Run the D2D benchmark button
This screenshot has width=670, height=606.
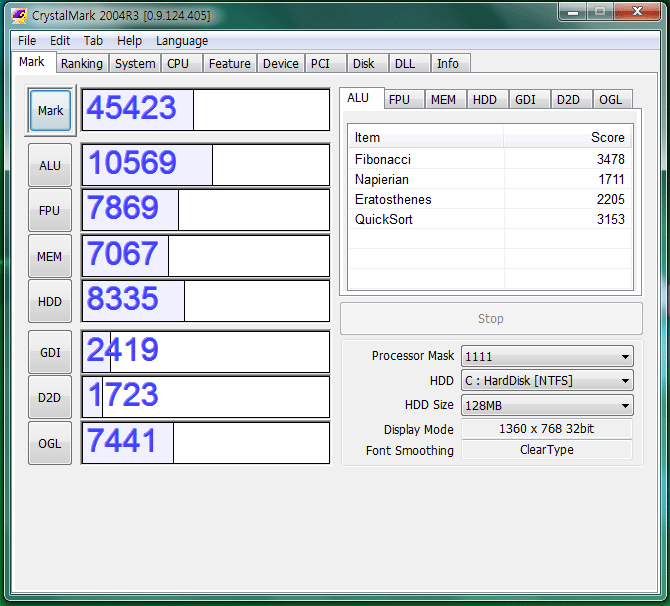pos(50,397)
